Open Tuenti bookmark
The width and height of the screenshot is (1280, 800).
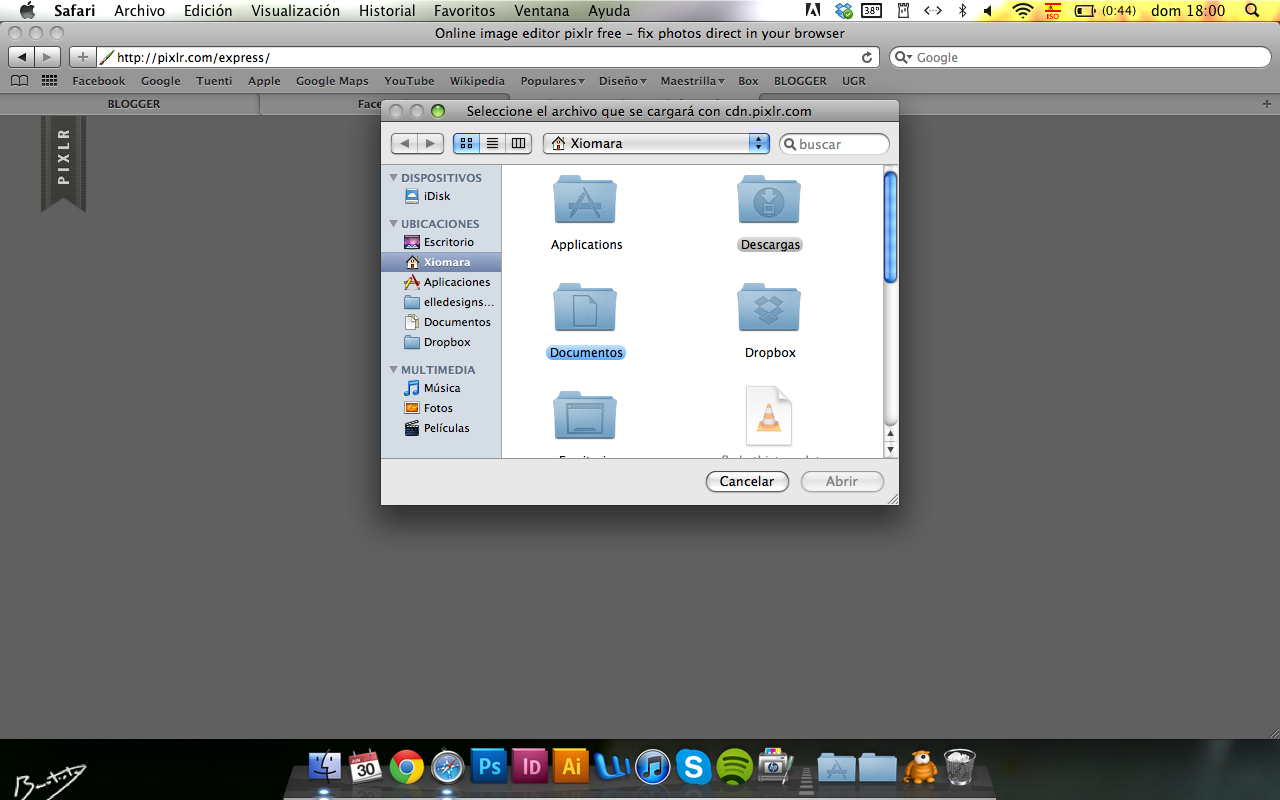pyautogui.click(x=214, y=81)
